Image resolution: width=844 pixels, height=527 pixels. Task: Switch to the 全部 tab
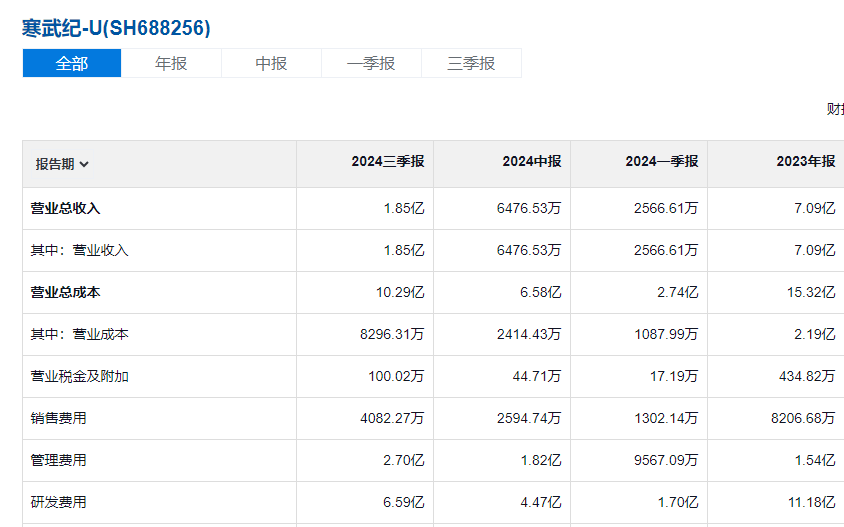click(x=72, y=63)
